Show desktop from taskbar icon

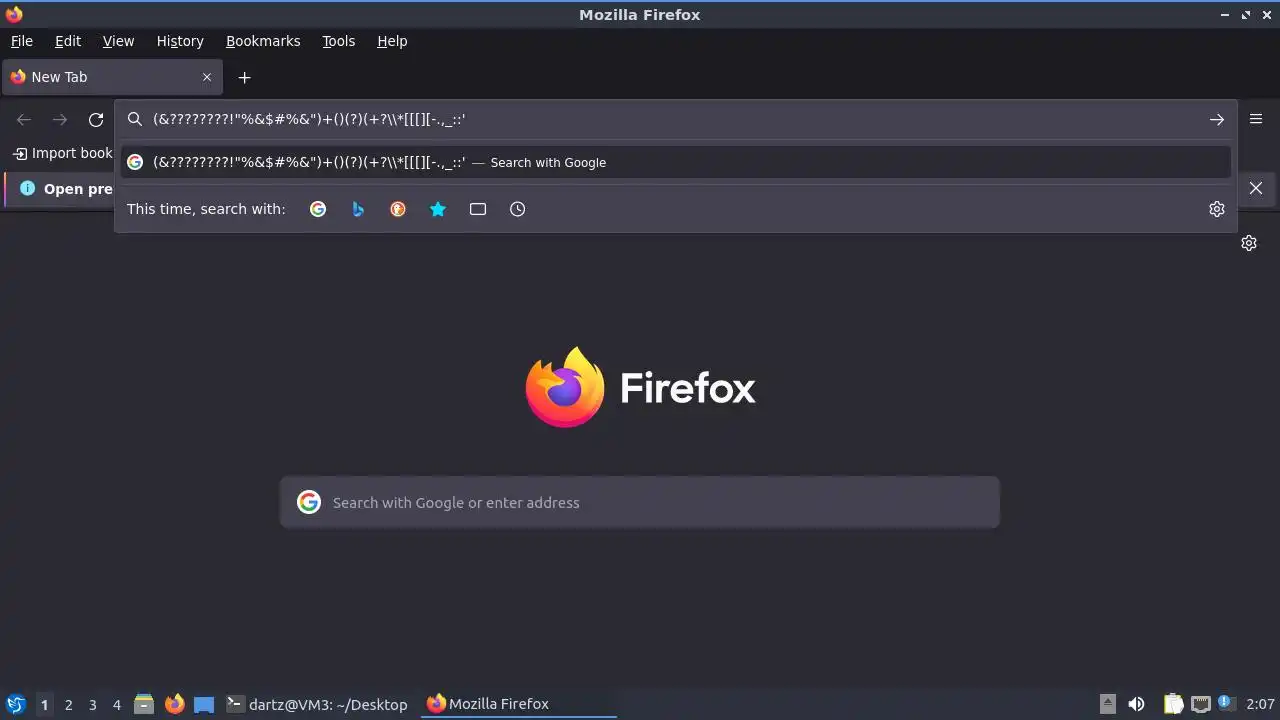pos(204,704)
